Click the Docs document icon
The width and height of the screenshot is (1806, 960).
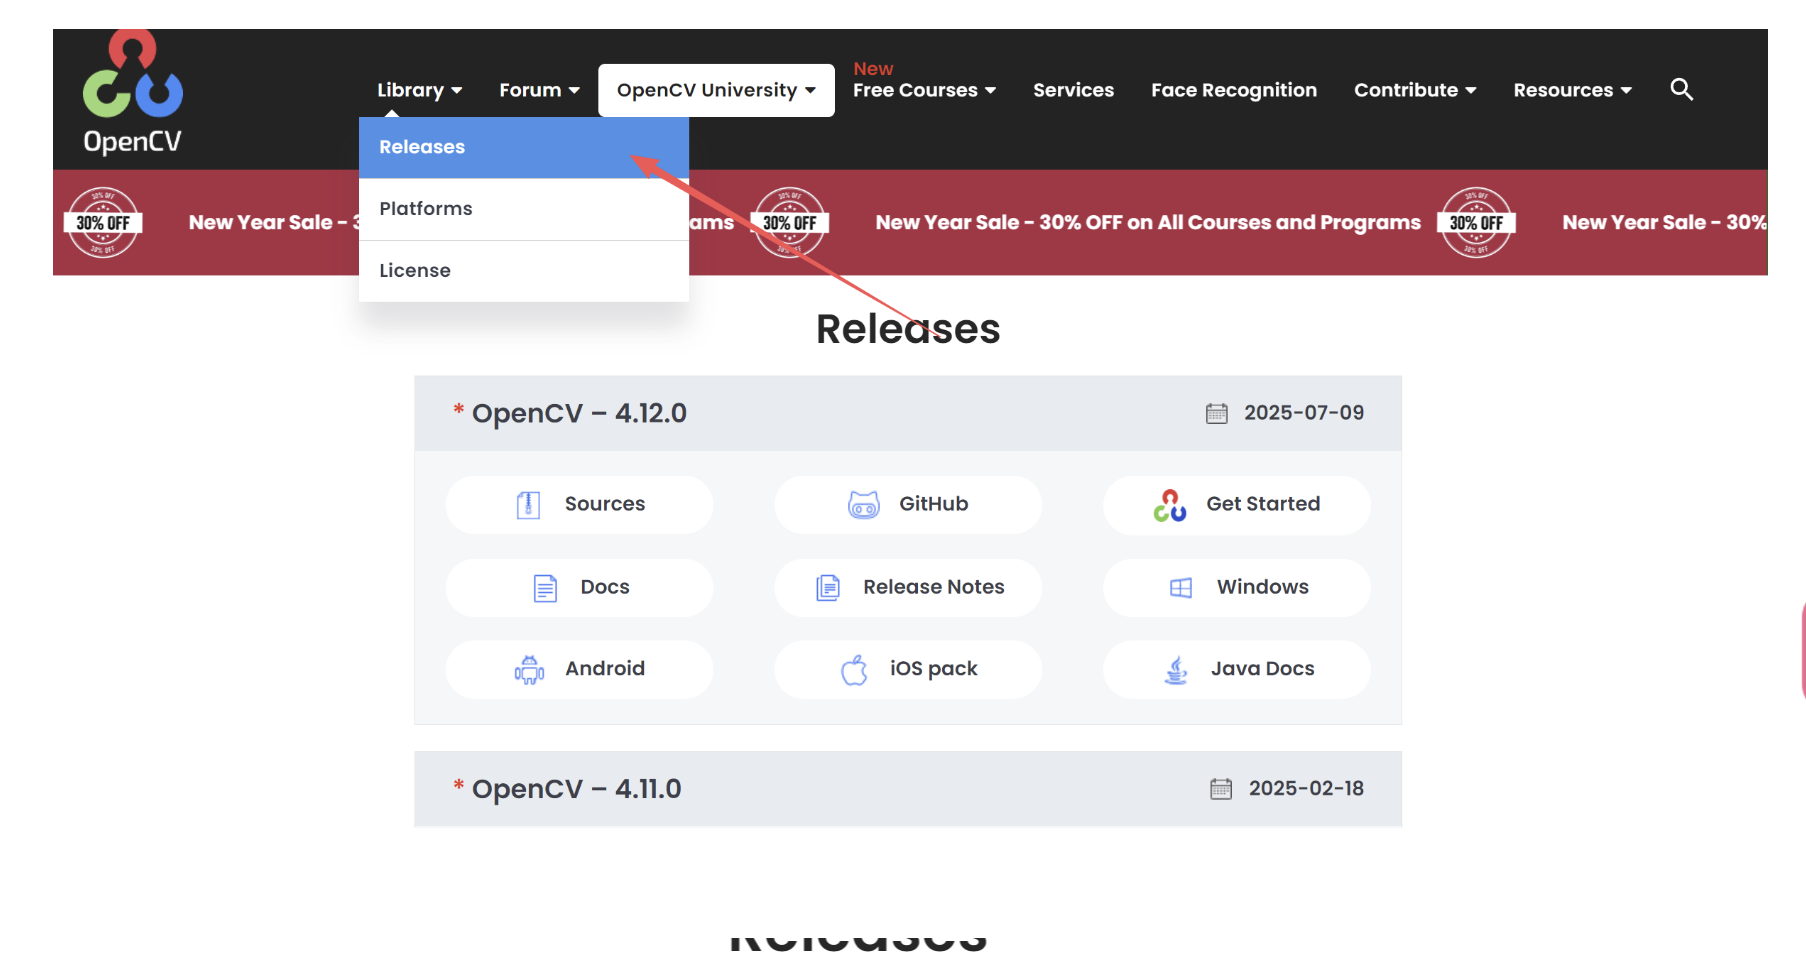click(x=545, y=588)
